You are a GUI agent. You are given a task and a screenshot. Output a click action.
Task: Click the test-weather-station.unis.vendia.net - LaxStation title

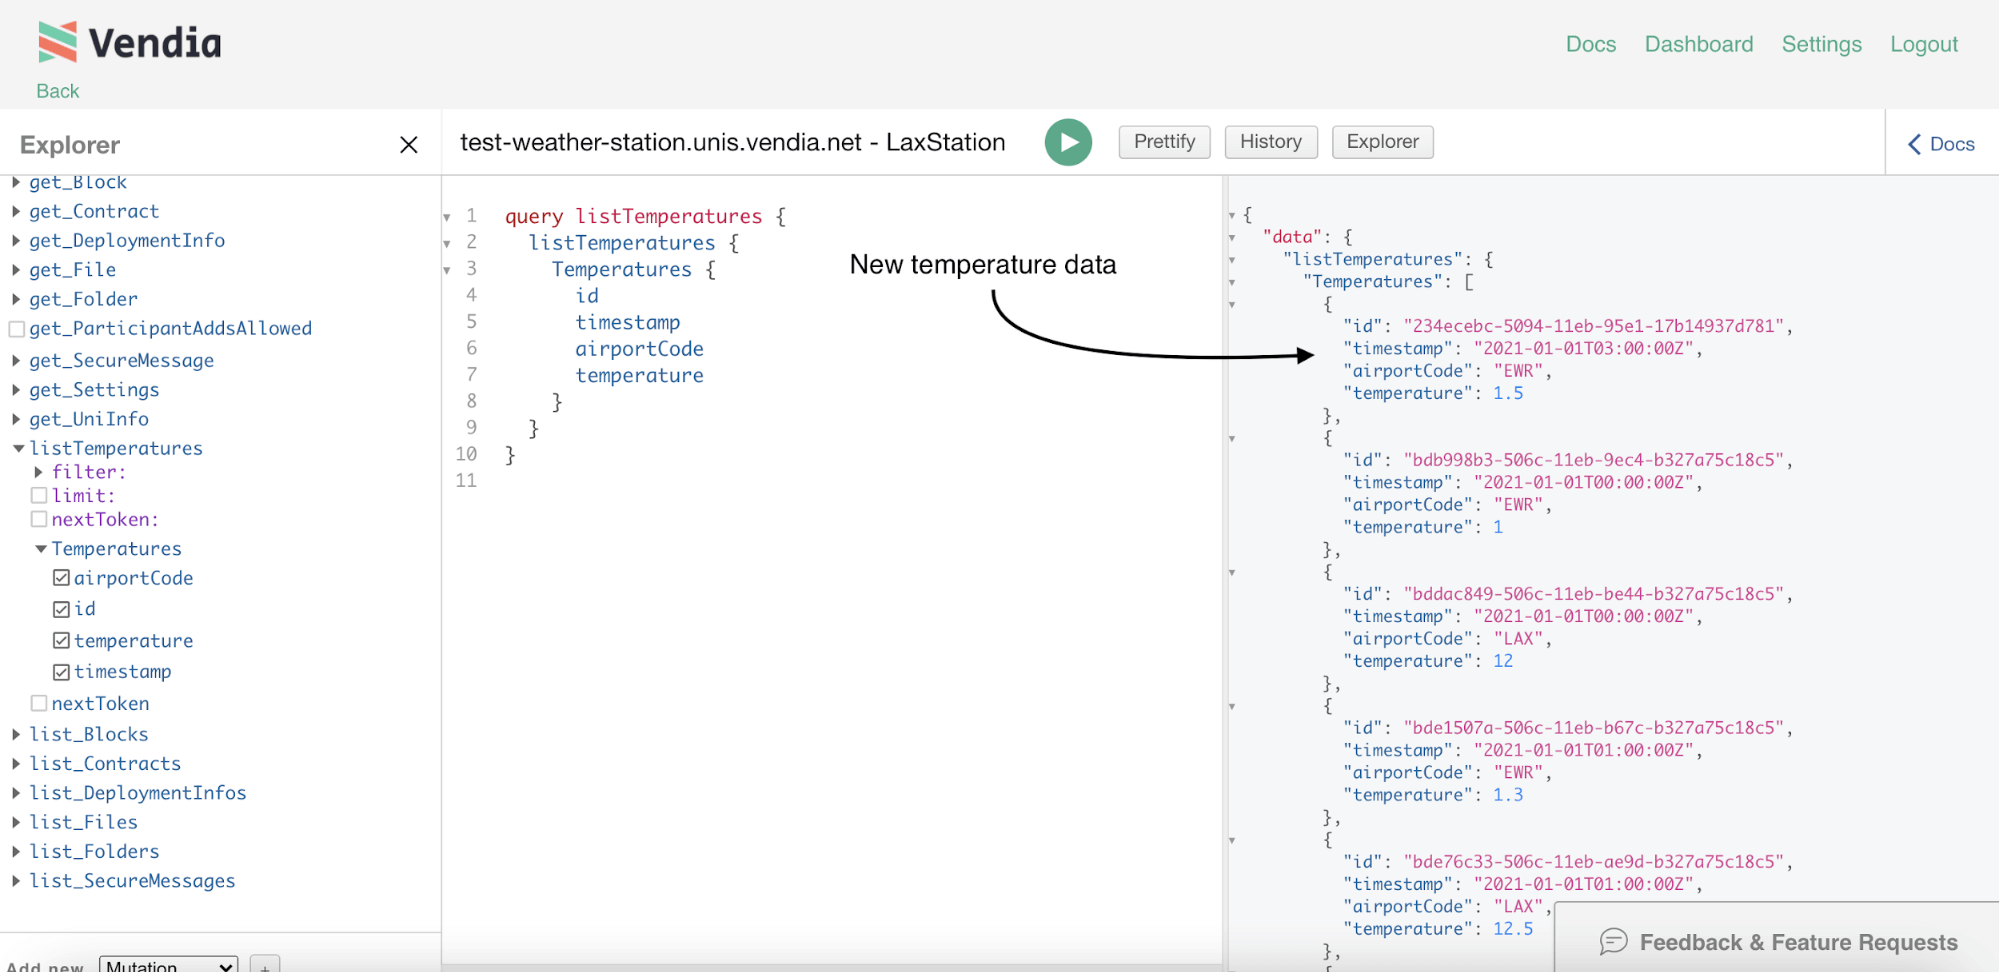[x=732, y=142]
